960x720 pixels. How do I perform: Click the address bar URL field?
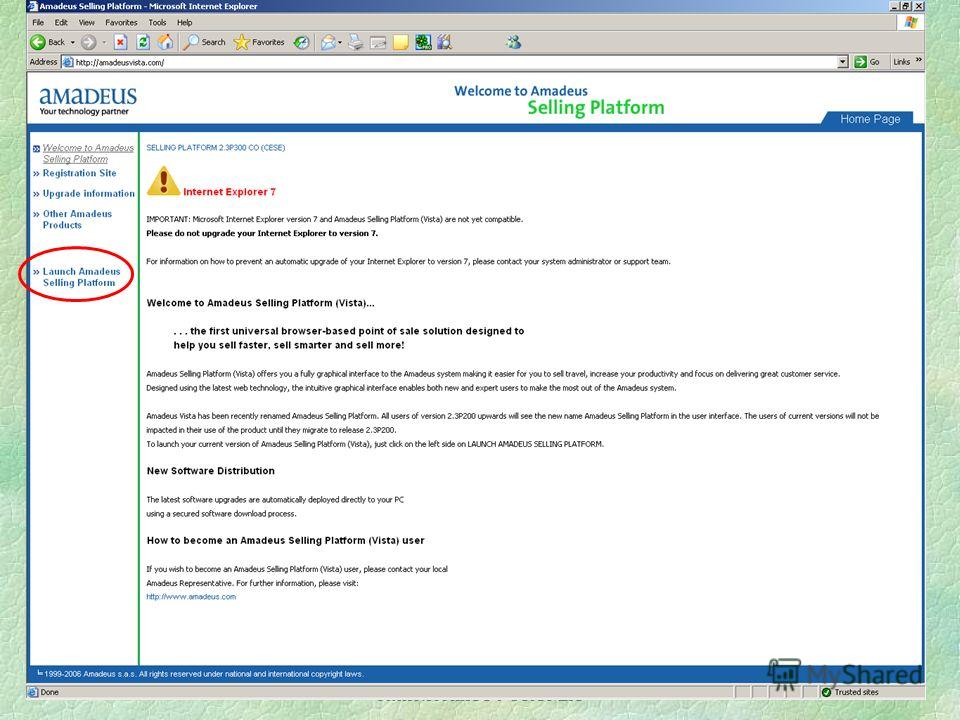(455, 62)
